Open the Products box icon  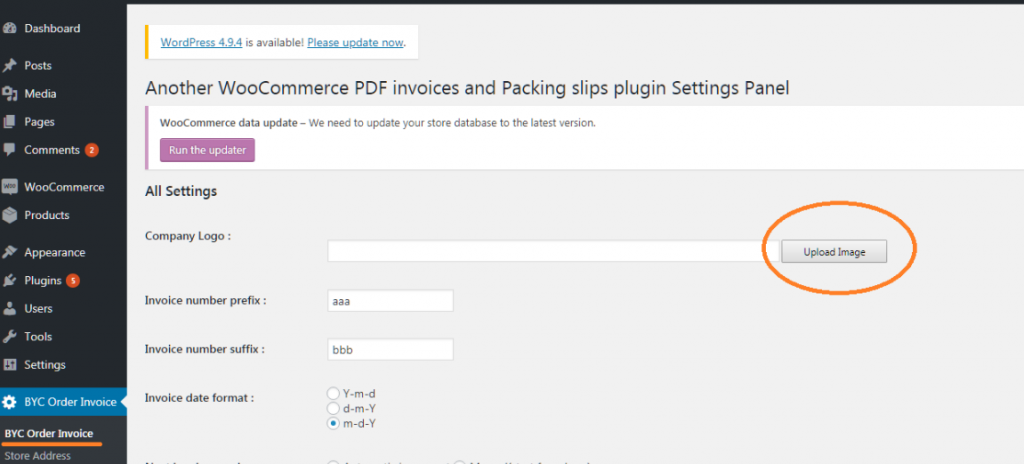click(x=9, y=216)
